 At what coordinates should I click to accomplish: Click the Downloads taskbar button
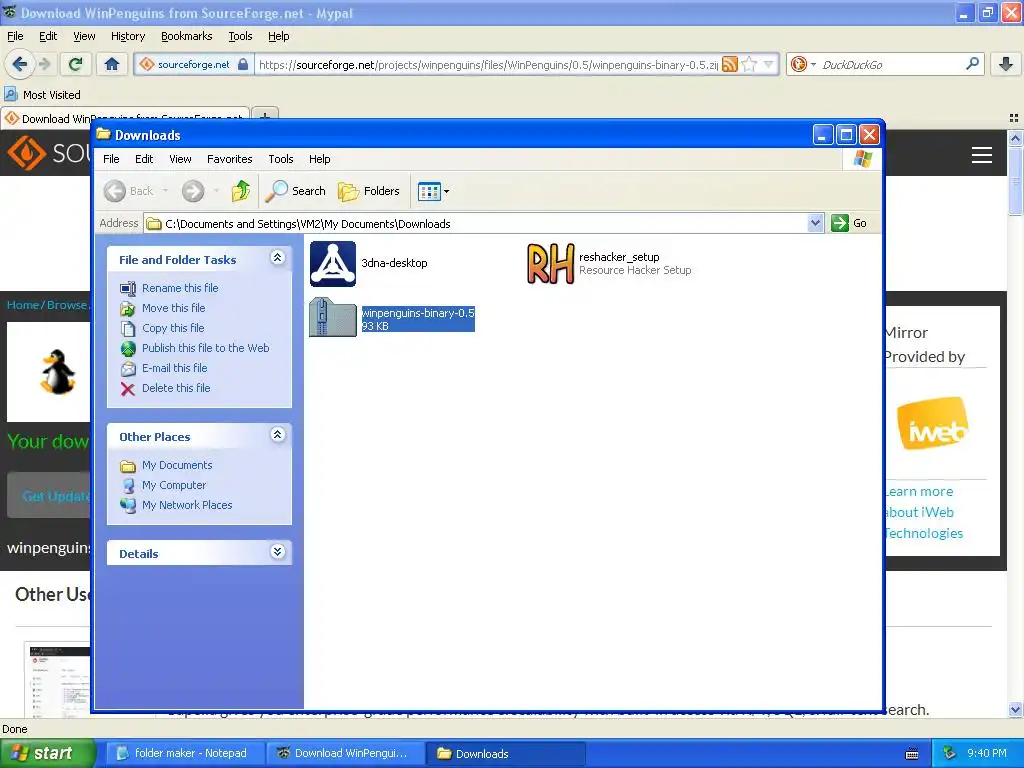coord(505,753)
